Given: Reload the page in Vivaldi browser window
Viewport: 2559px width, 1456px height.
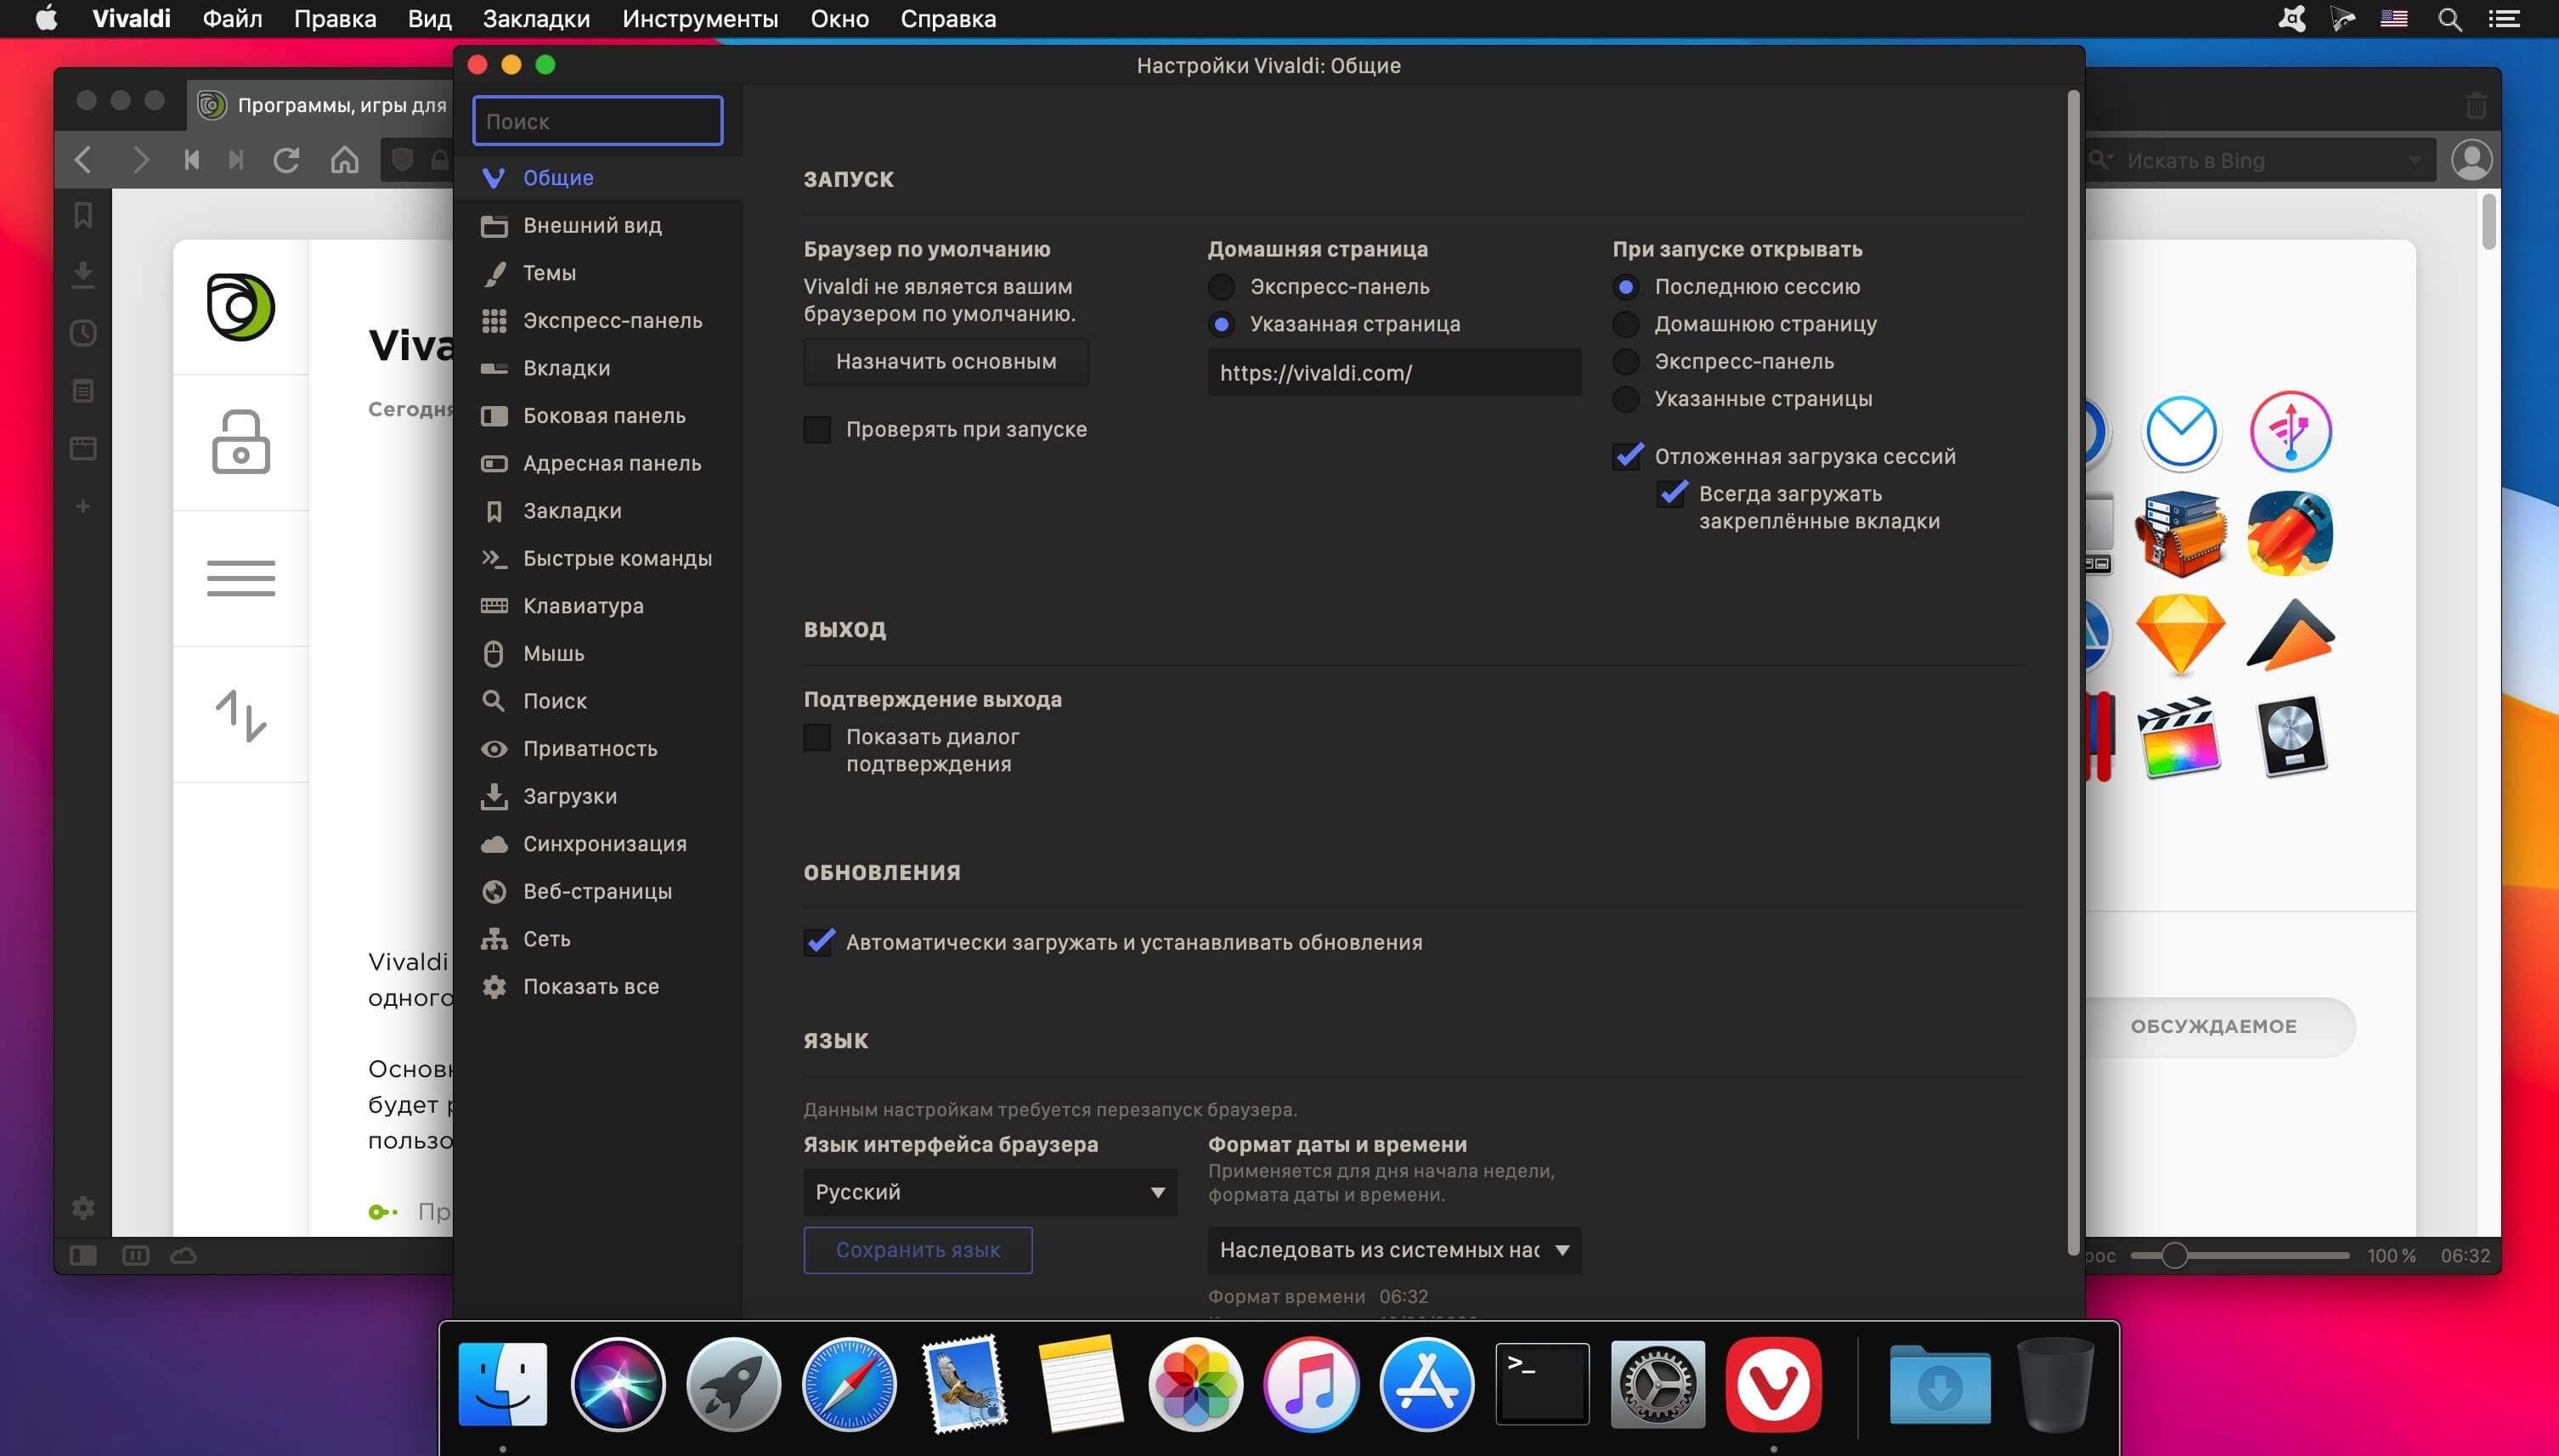Looking at the screenshot, I should (x=287, y=160).
